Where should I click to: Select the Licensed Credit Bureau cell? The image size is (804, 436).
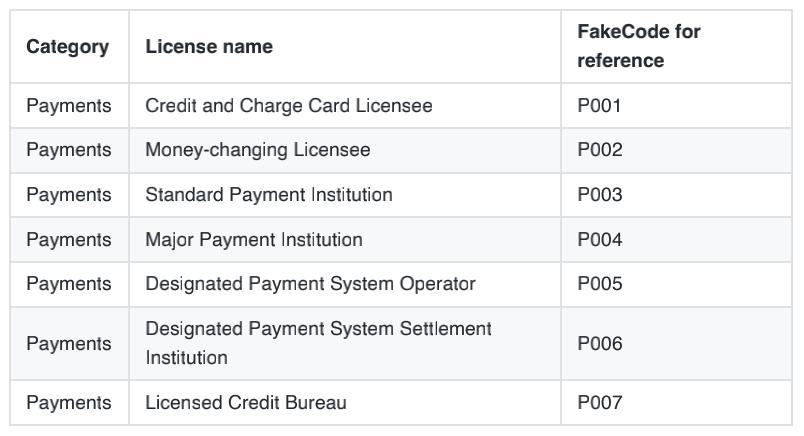(x=246, y=403)
